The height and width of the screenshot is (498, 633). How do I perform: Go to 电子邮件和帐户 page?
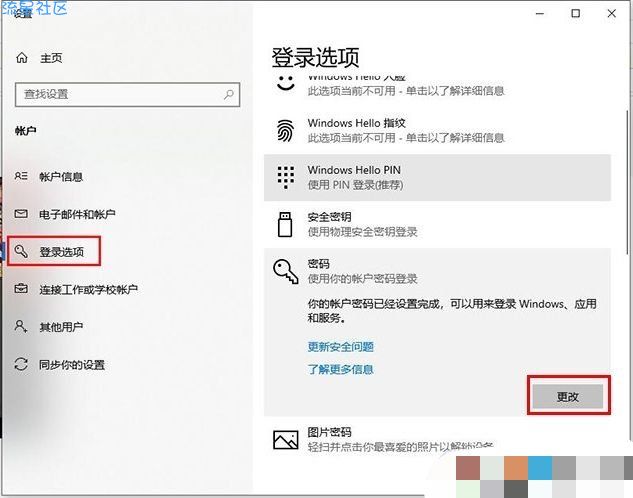coord(77,214)
